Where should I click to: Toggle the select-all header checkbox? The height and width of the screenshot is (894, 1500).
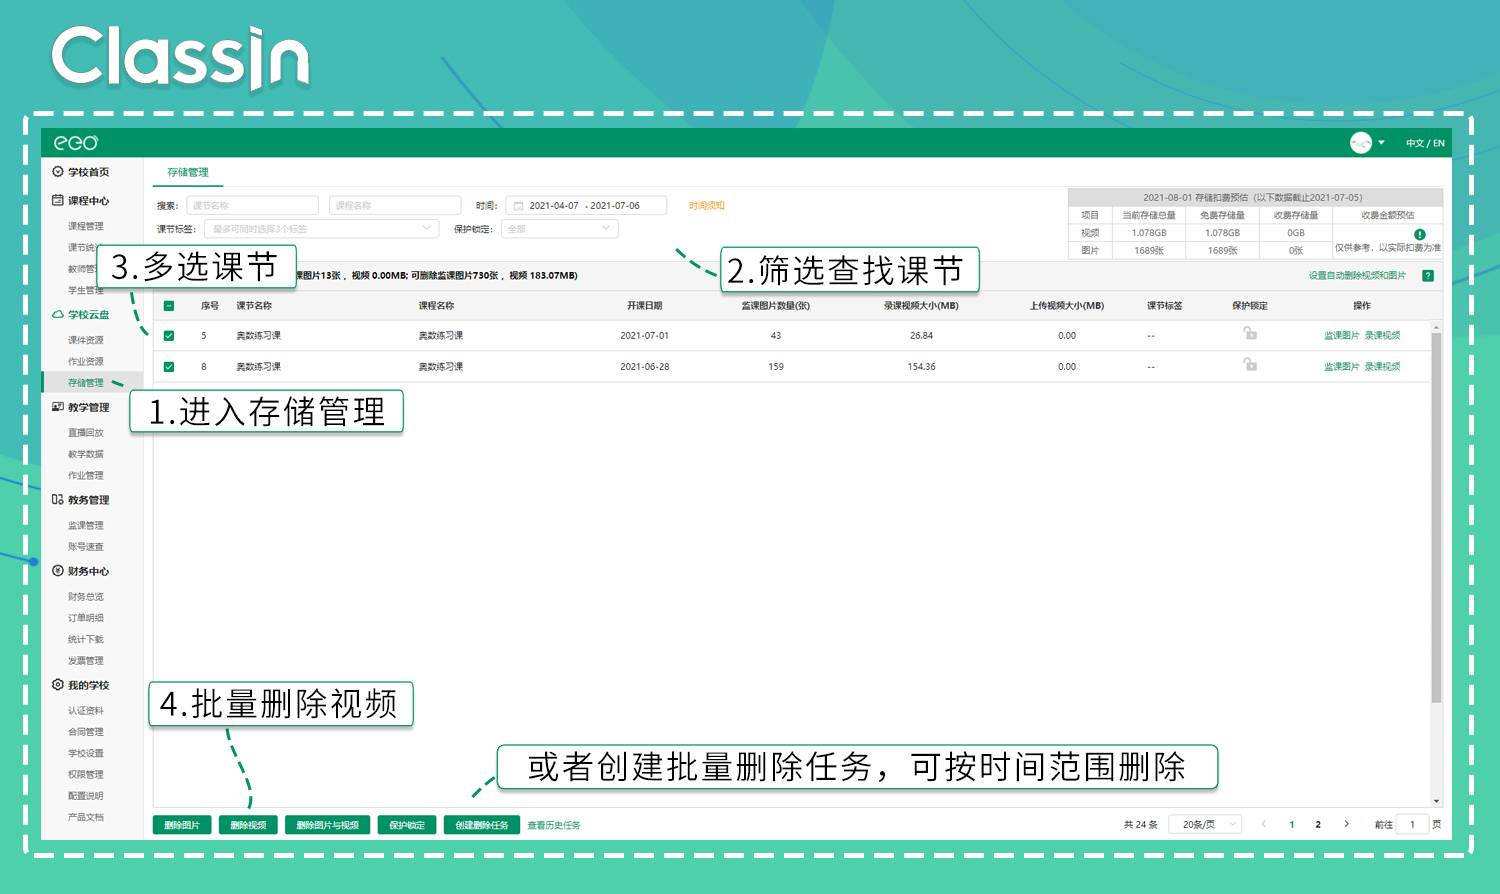(x=169, y=306)
